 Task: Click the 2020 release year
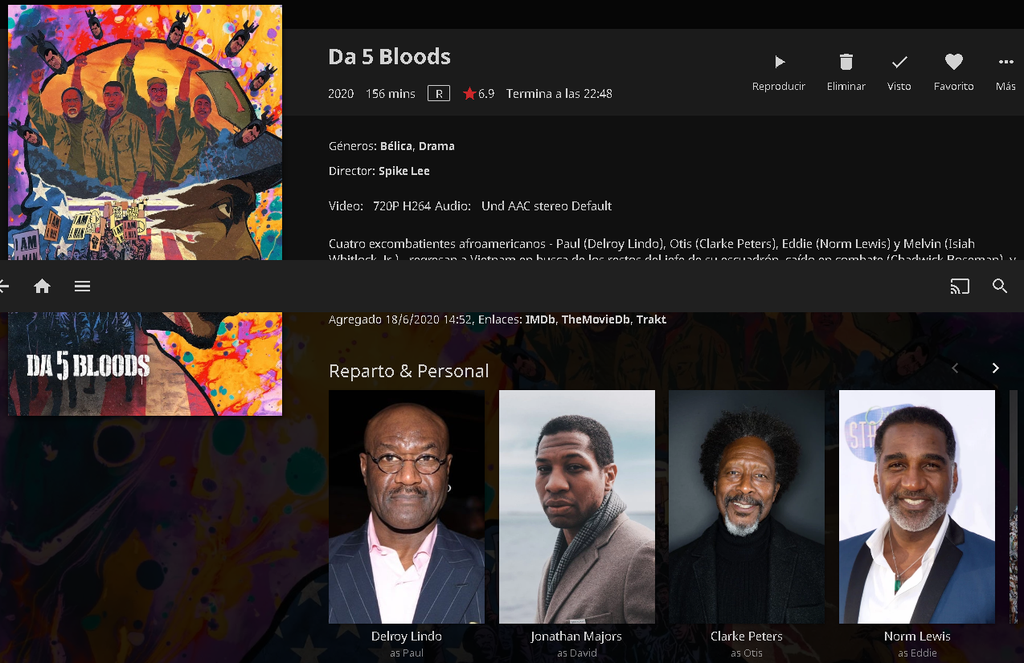tap(341, 93)
